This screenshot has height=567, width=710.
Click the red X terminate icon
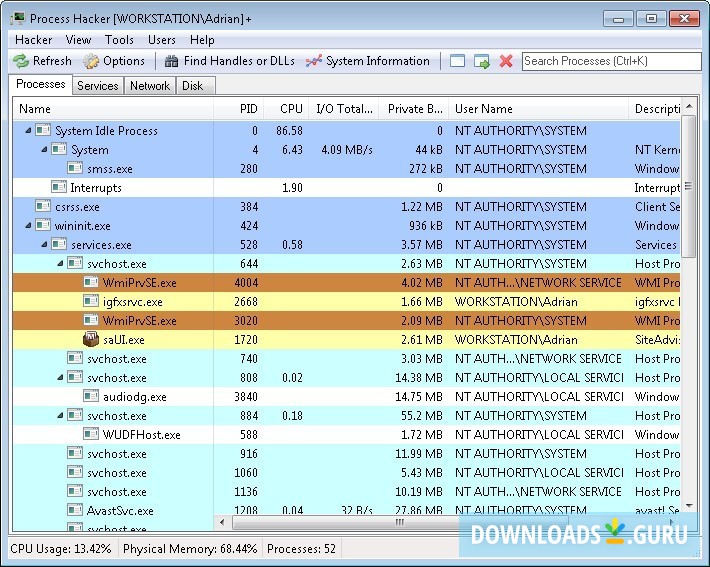pyautogui.click(x=506, y=61)
